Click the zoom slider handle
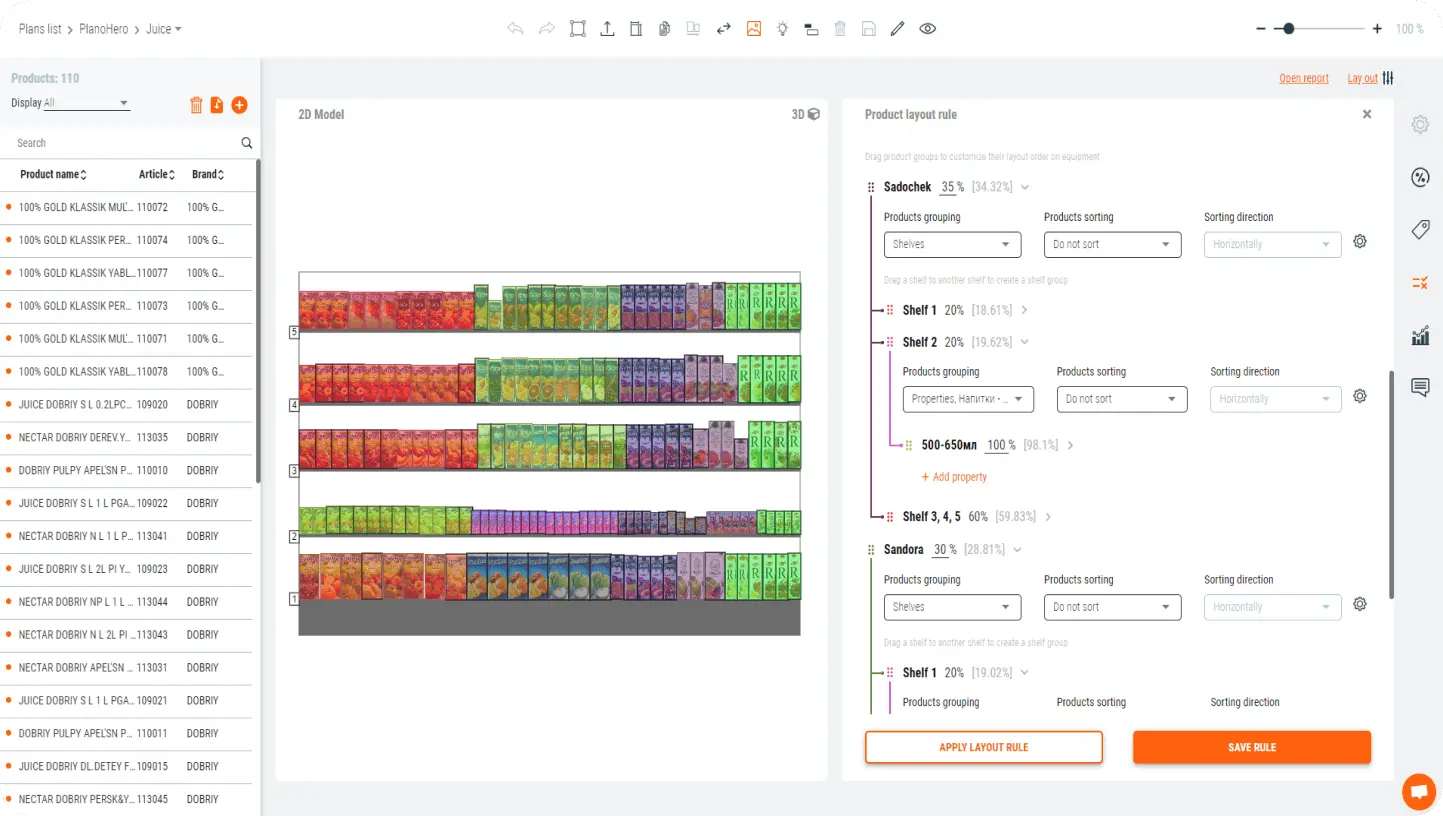This screenshot has width=1443, height=816. coord(1289,29)
